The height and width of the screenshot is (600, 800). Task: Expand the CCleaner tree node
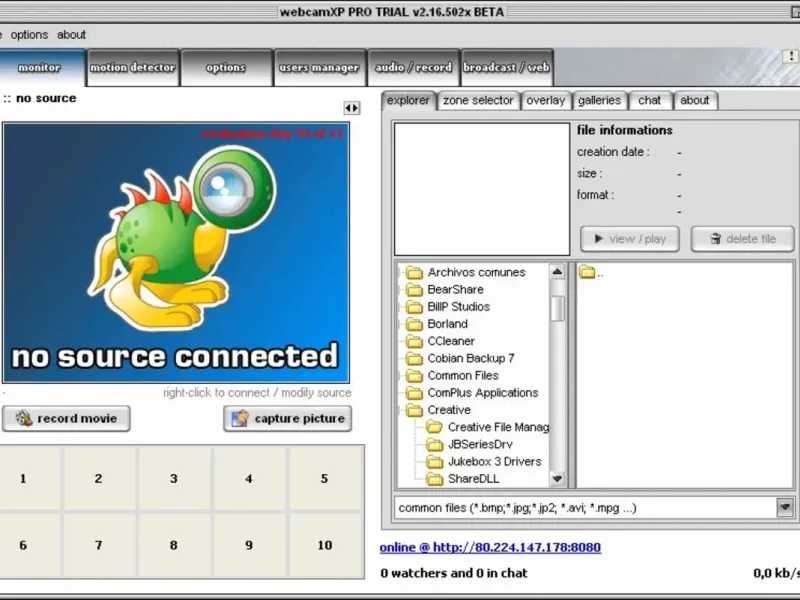pos(399,341)
